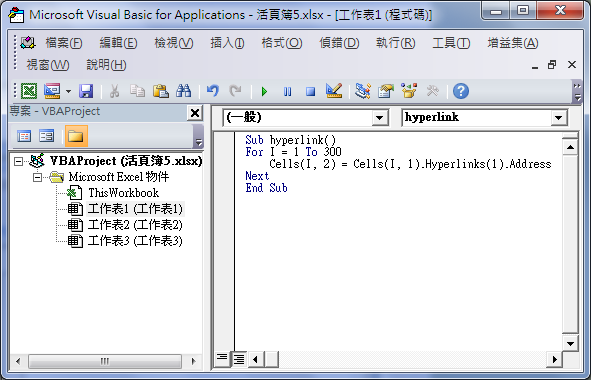Click the Cut scissors icon
Image resolution: width=591 pixels, height=380 pixels.
pos(114,91)
